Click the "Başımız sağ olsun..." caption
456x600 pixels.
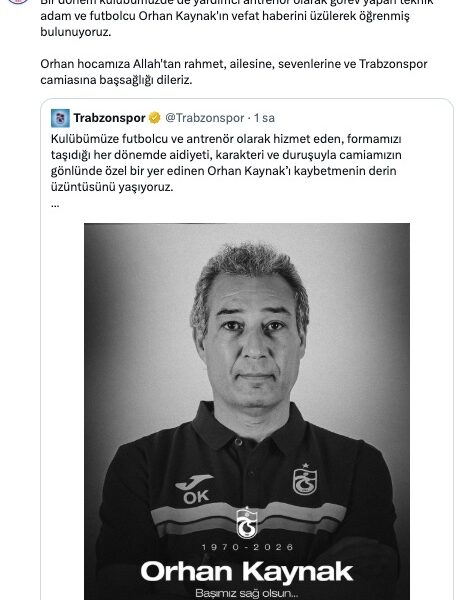[247, 593]
